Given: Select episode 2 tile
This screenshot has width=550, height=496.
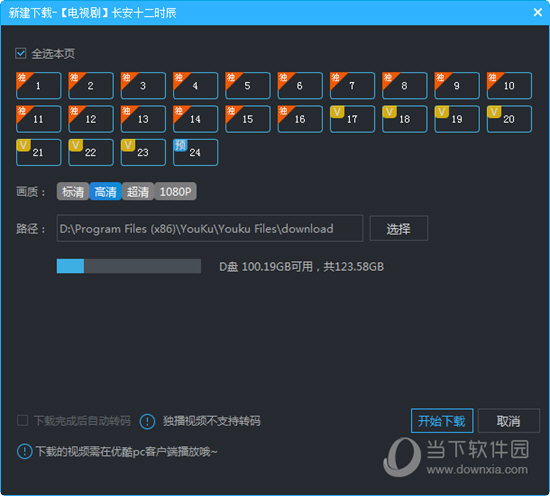Looking at the screenshot, I should point(91,86).
